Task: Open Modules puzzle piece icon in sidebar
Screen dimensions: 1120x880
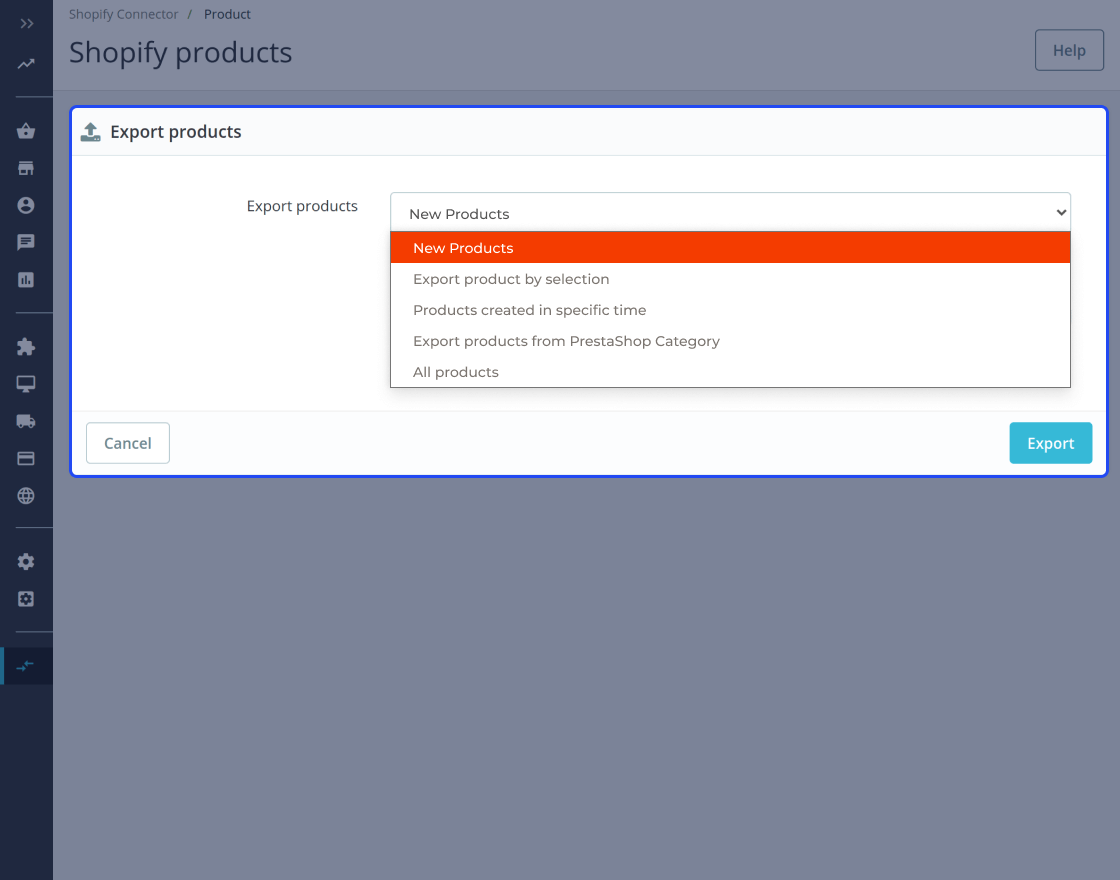Action: tap(26, 347)
